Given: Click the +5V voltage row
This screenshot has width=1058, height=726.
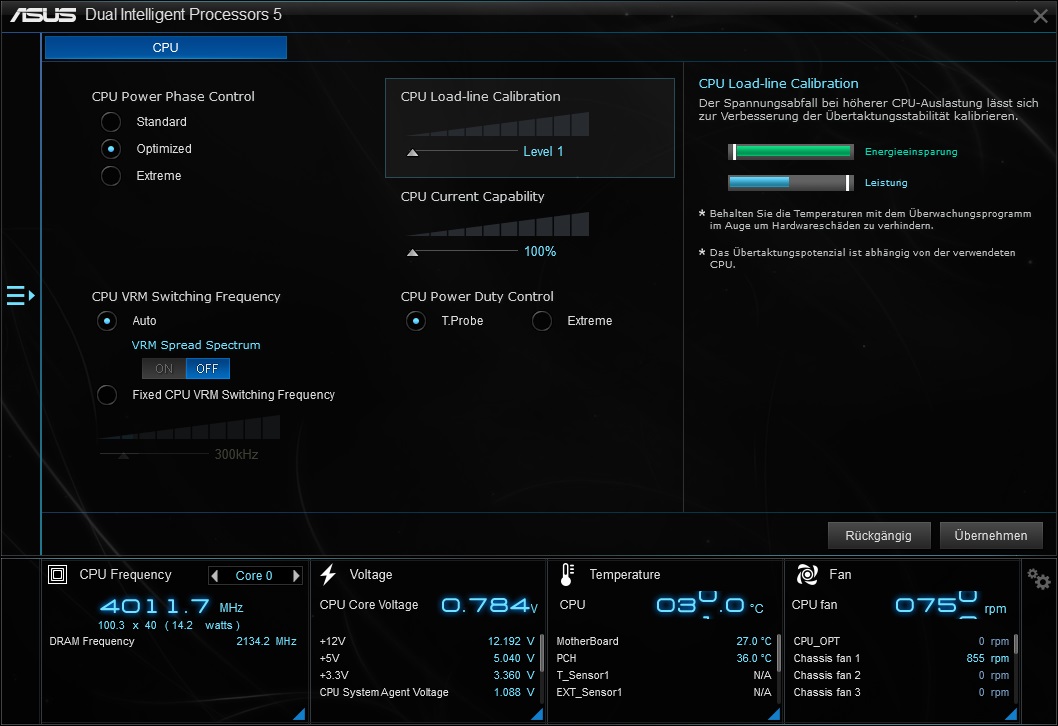Looking at the screenshot, I should tap(426, 658).
